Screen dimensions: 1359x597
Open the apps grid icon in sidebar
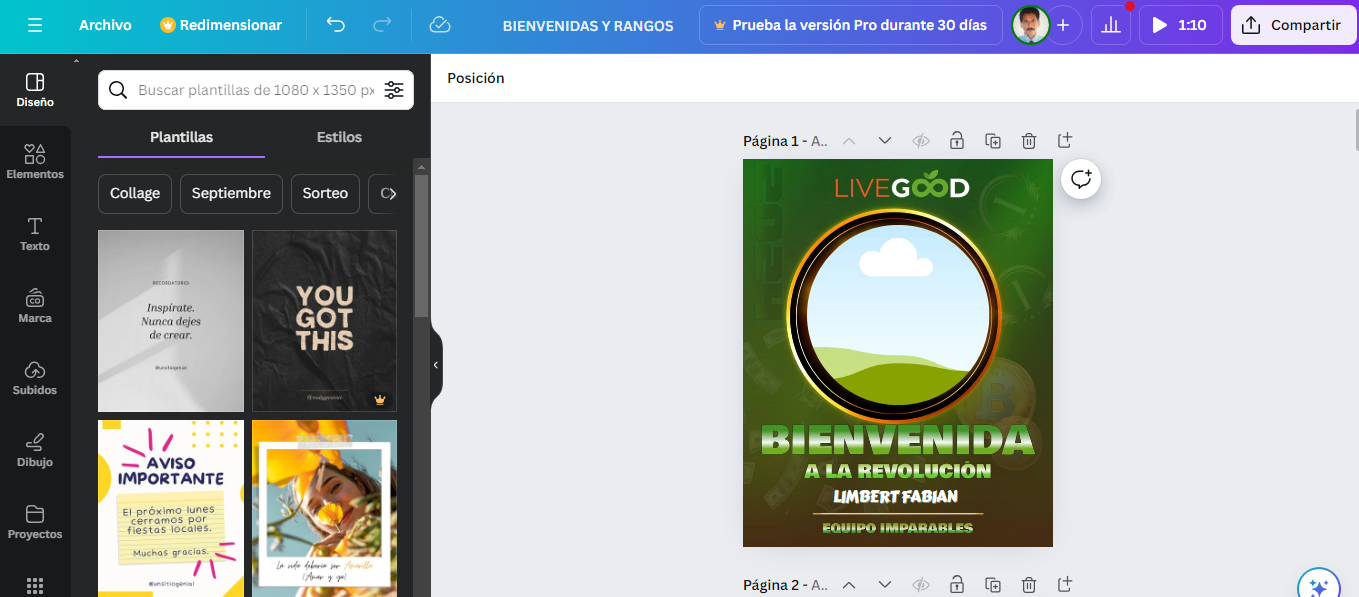[35, 585]
